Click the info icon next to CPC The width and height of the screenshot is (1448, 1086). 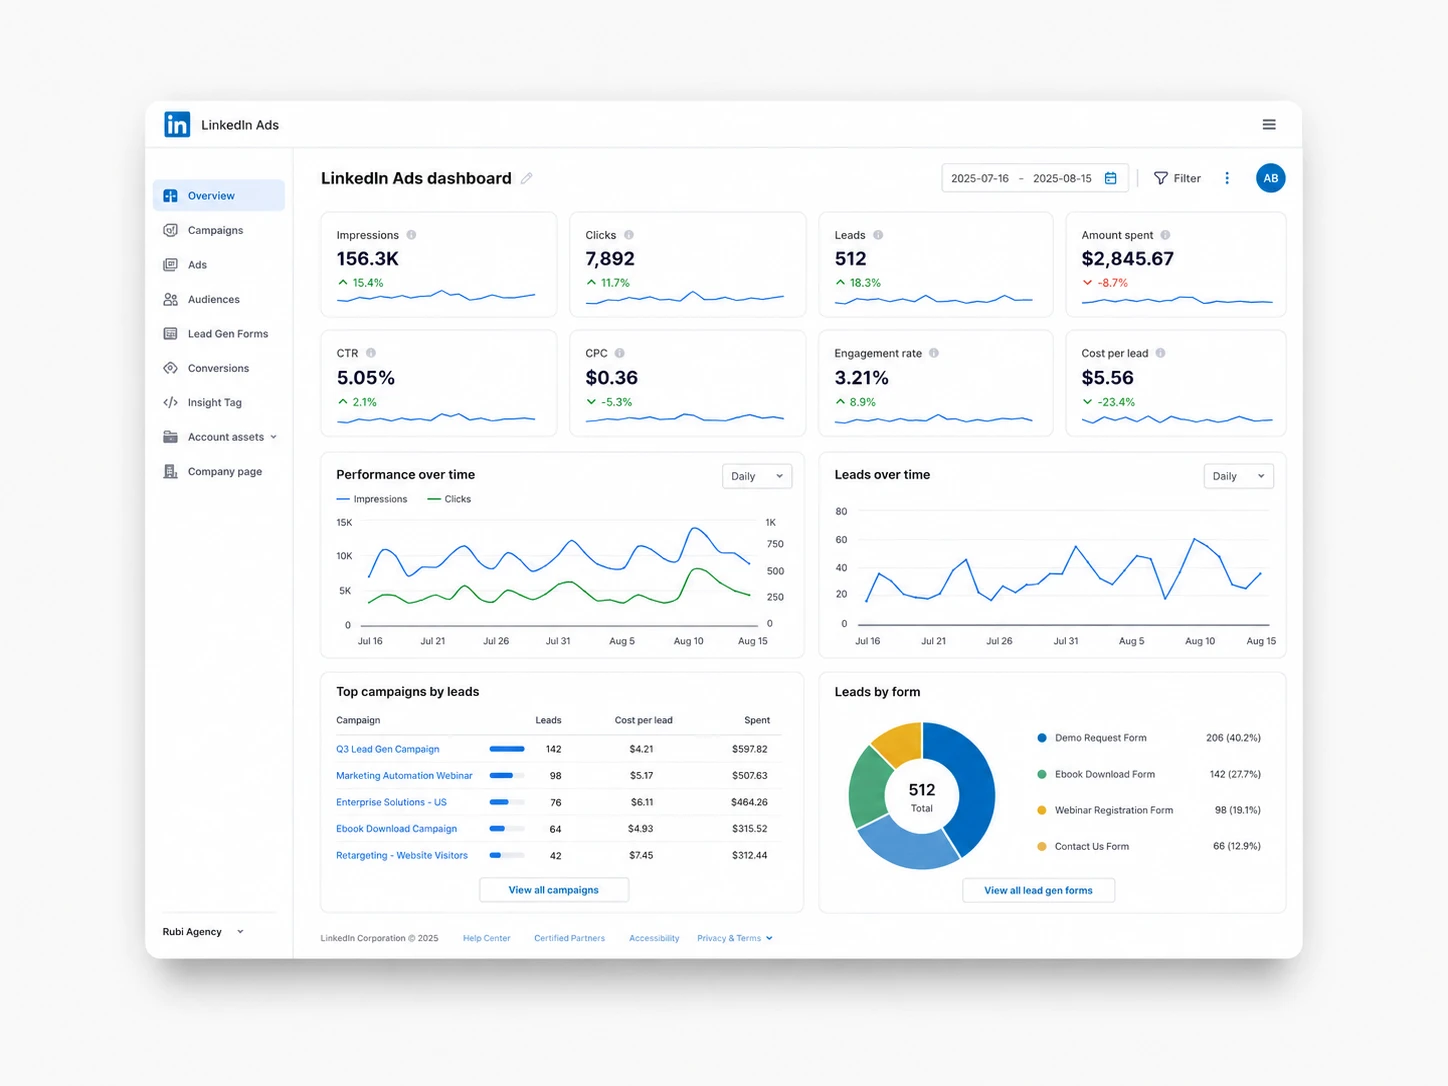(x=620, y=353)
